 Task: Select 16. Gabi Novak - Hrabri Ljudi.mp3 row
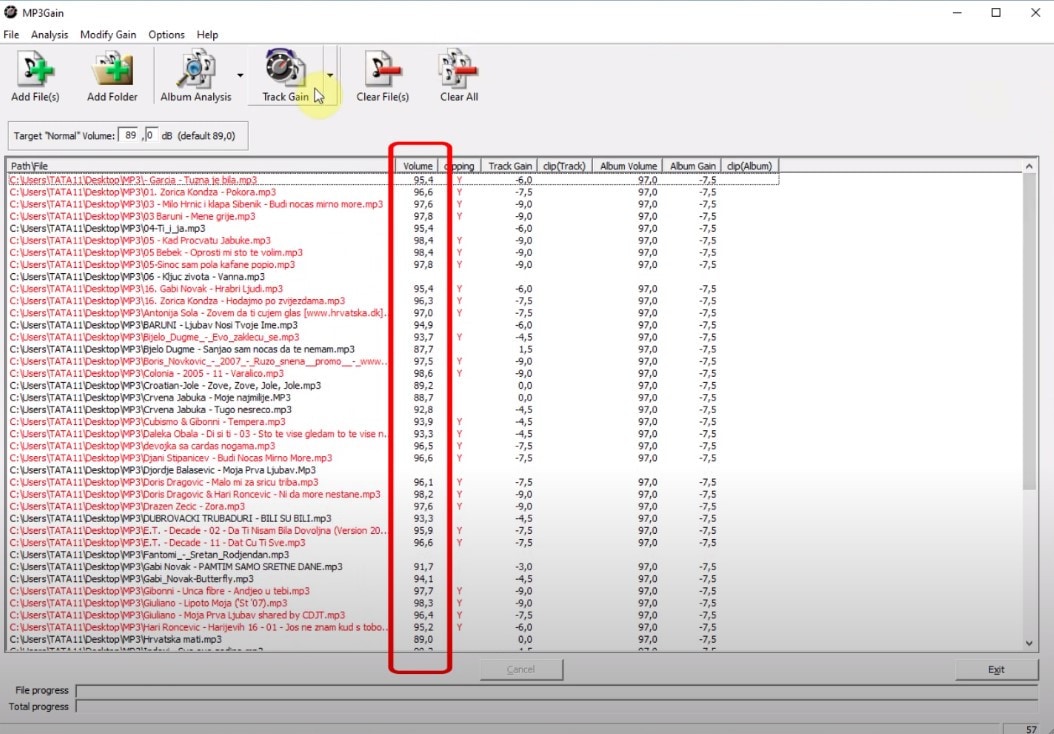(393, 289)
